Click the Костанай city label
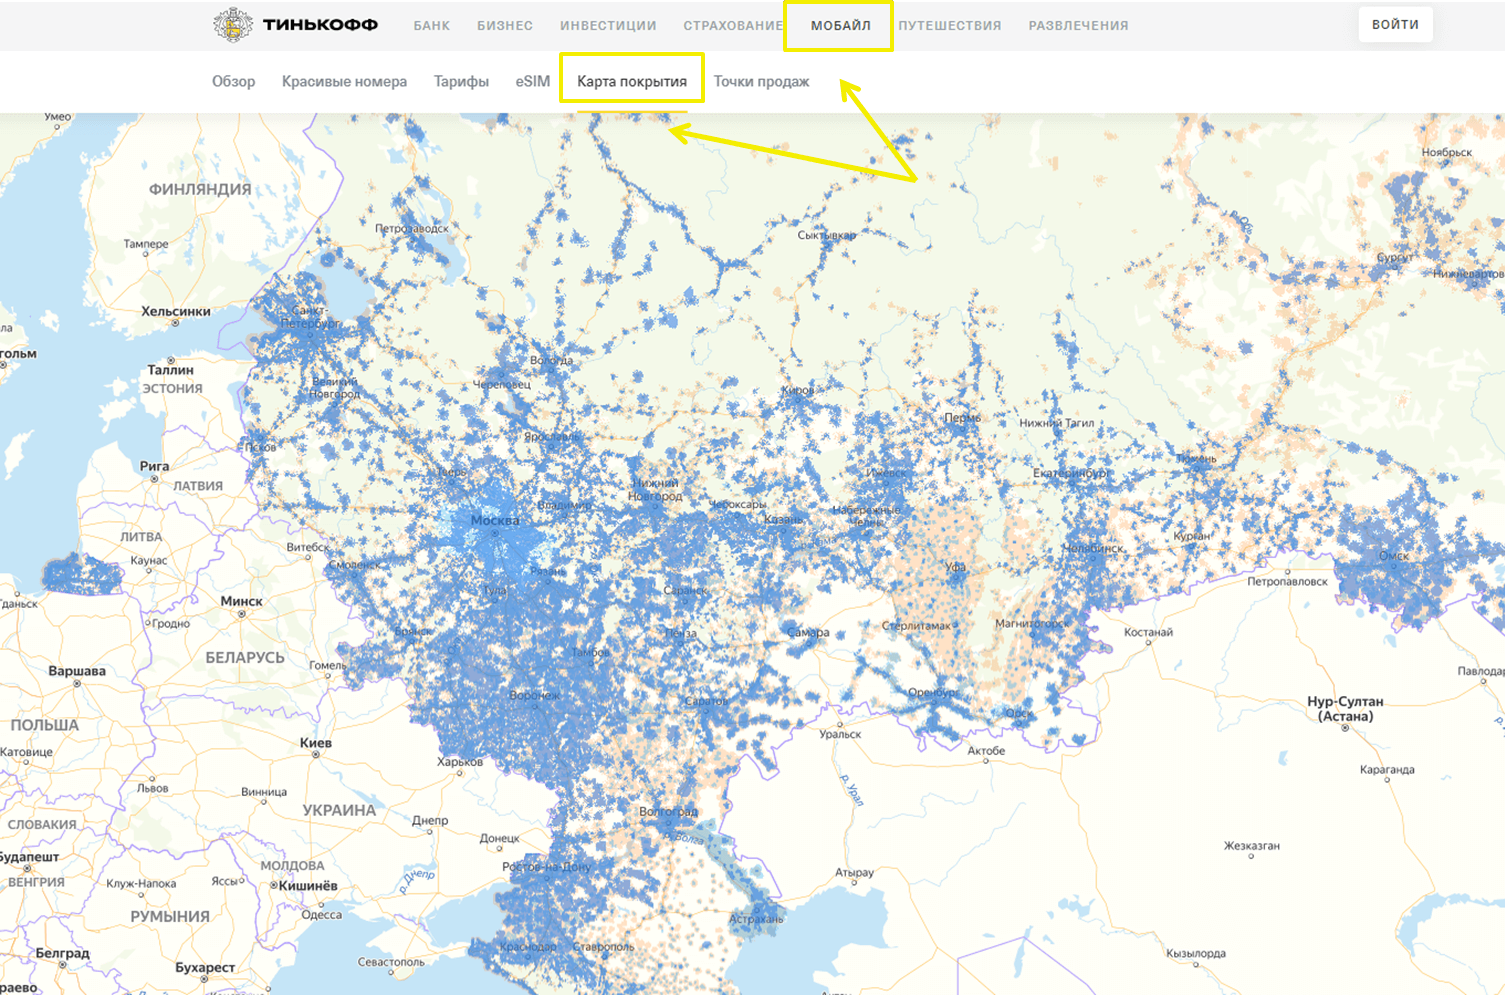This screenshot has height=995, width=1505. (x=1148, y=632)
